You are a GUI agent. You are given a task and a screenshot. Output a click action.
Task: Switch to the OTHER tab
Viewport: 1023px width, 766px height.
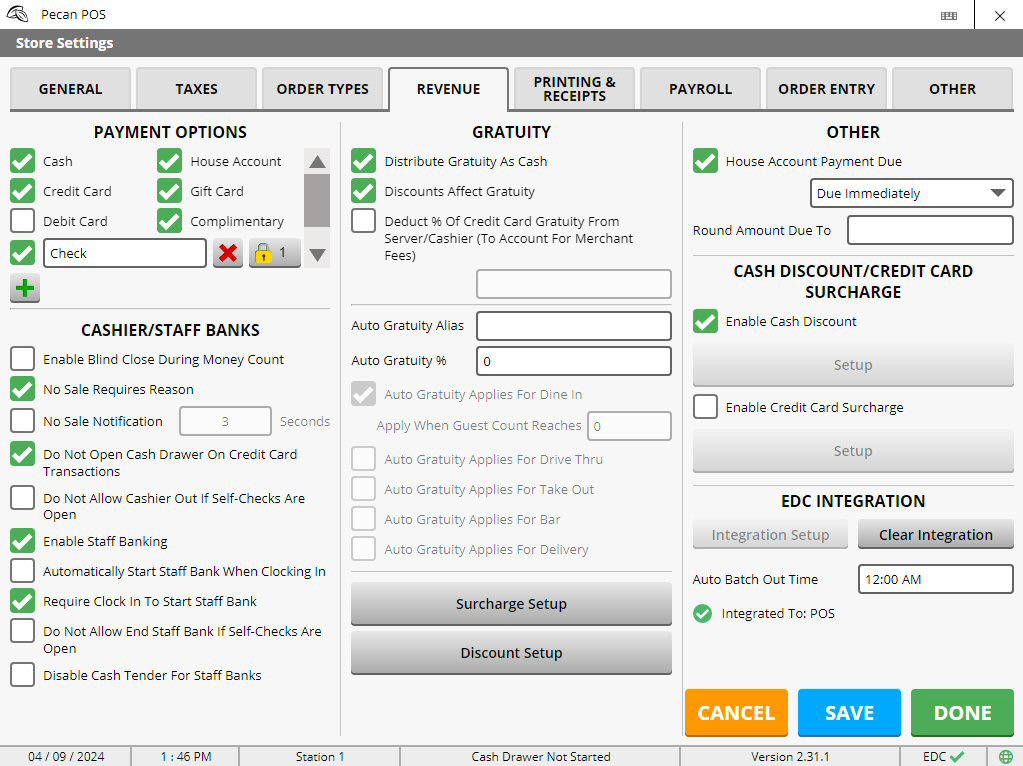pyautogui.click(x=952, y=89)
